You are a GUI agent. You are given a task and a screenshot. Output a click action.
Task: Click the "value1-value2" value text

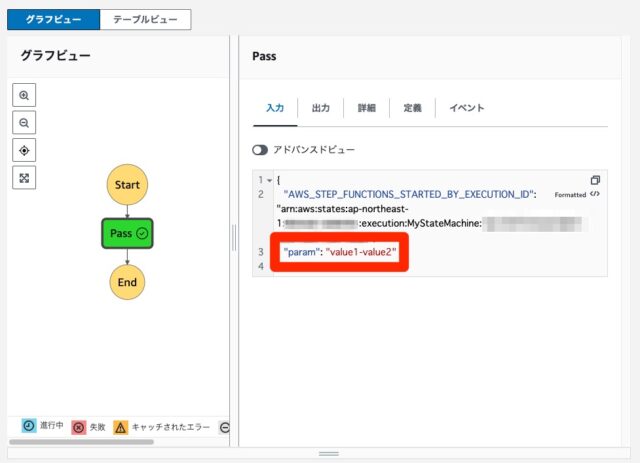(x=361, y=252)
